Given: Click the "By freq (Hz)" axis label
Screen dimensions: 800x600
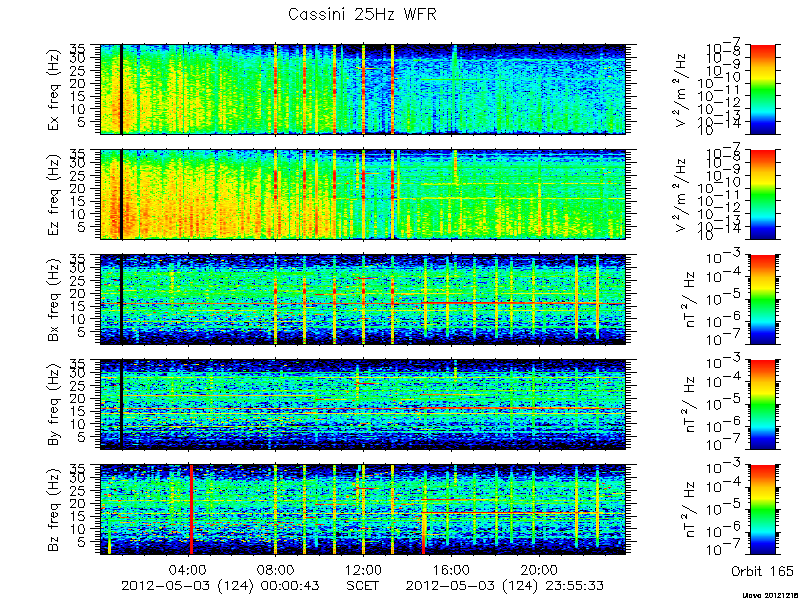Looking at the screenshot, I should [54, 404].
